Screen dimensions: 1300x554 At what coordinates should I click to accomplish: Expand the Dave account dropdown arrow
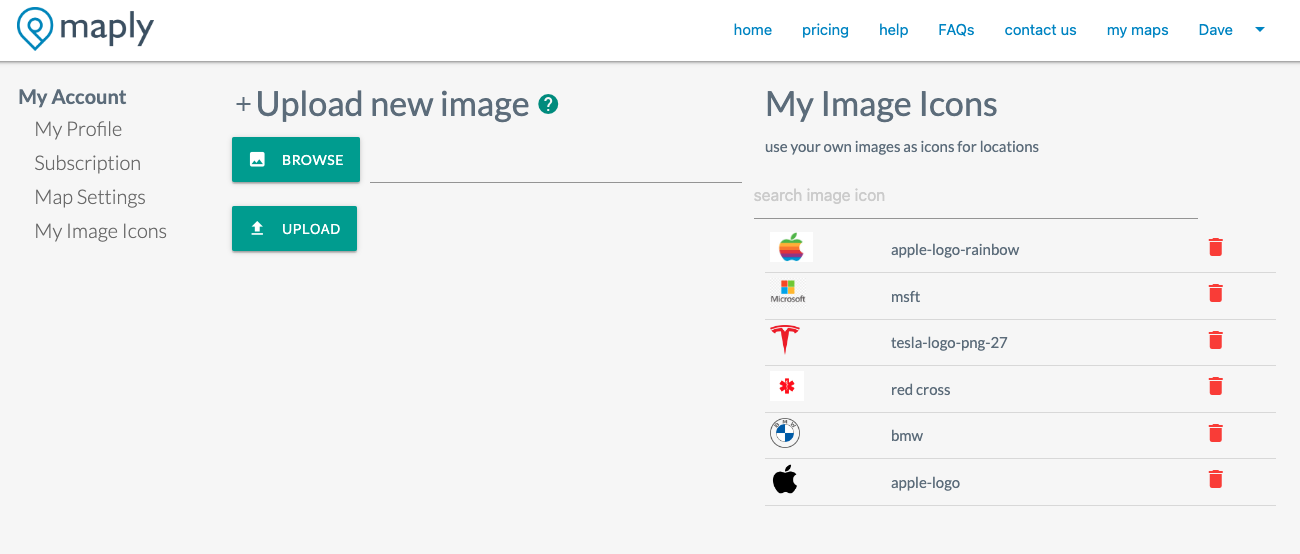coord(1260,30)
